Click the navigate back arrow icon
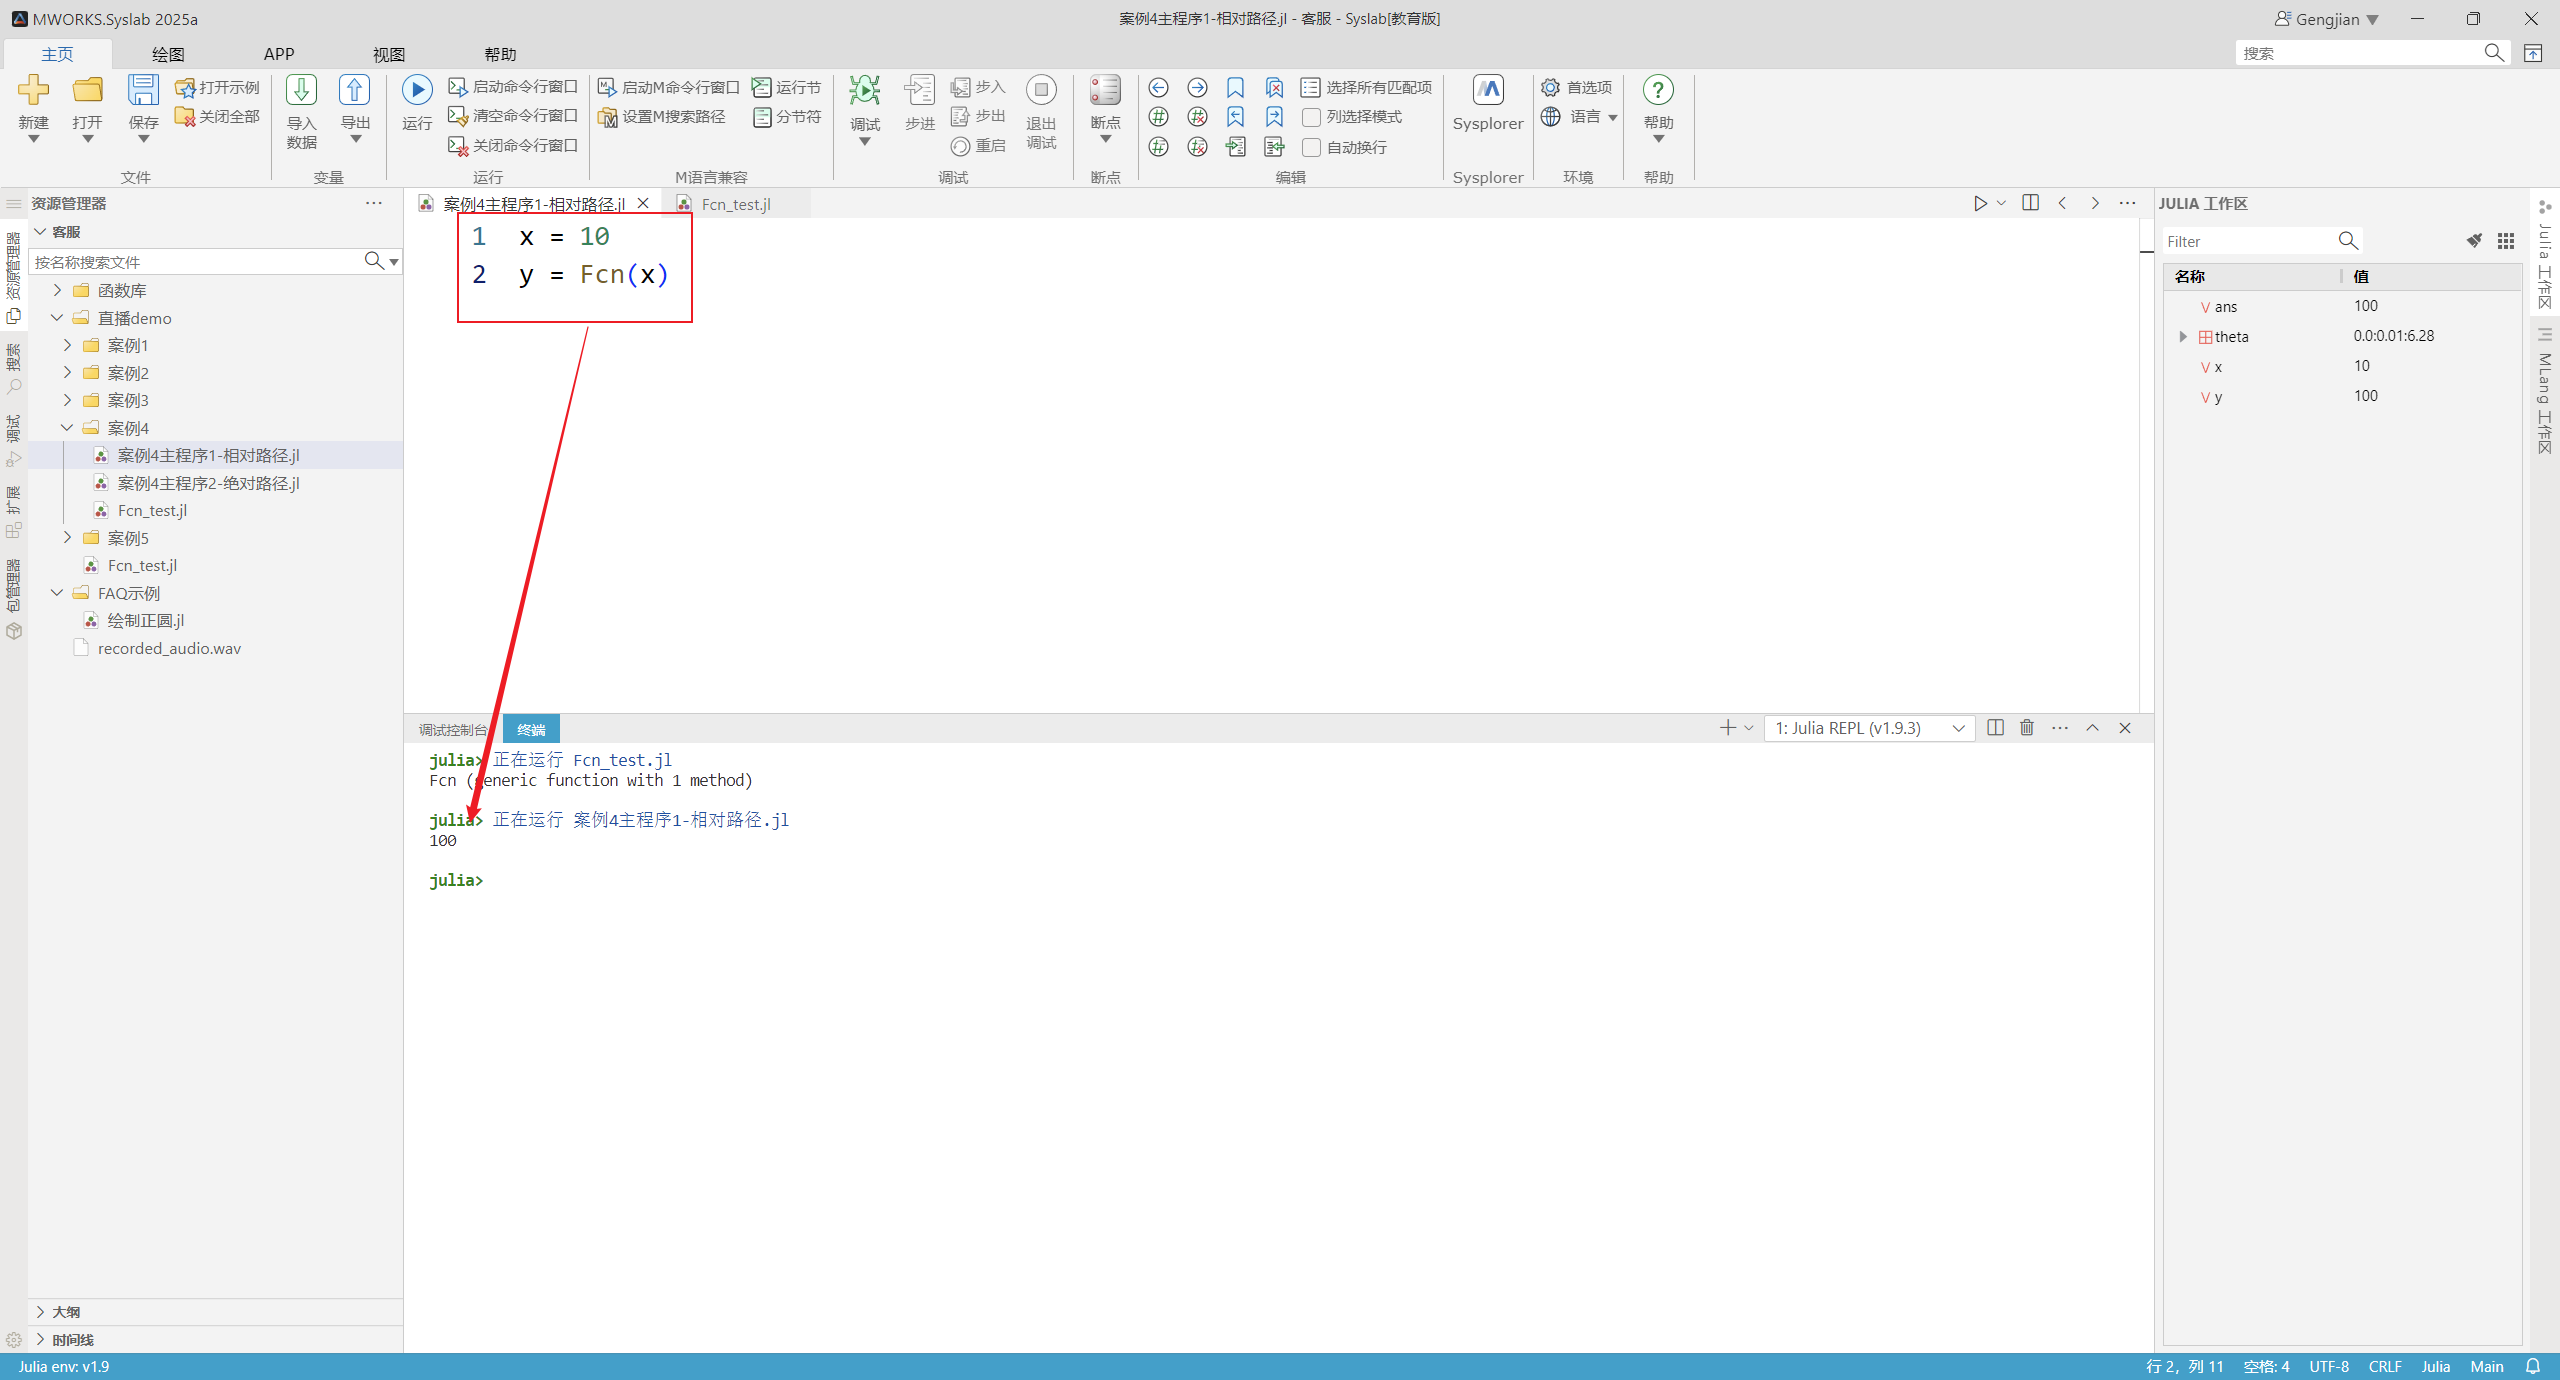 pyautogui.click(x=1158, y=88)
